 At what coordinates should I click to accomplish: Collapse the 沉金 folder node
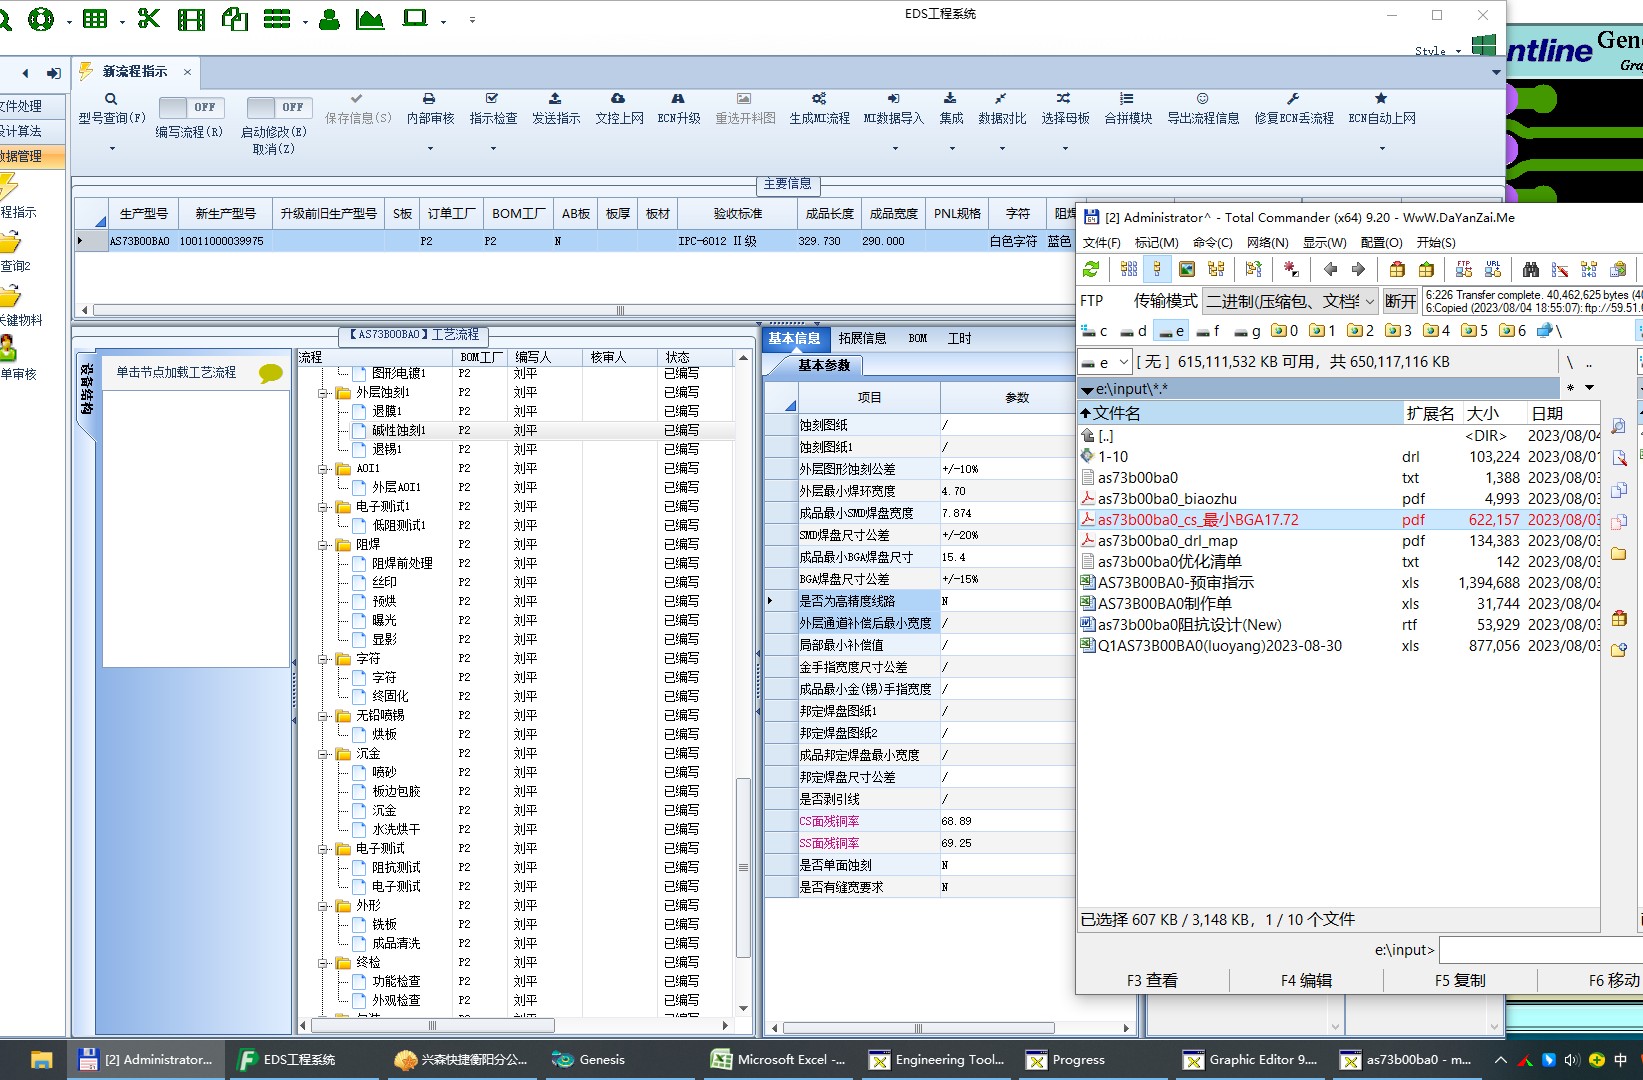324,754
